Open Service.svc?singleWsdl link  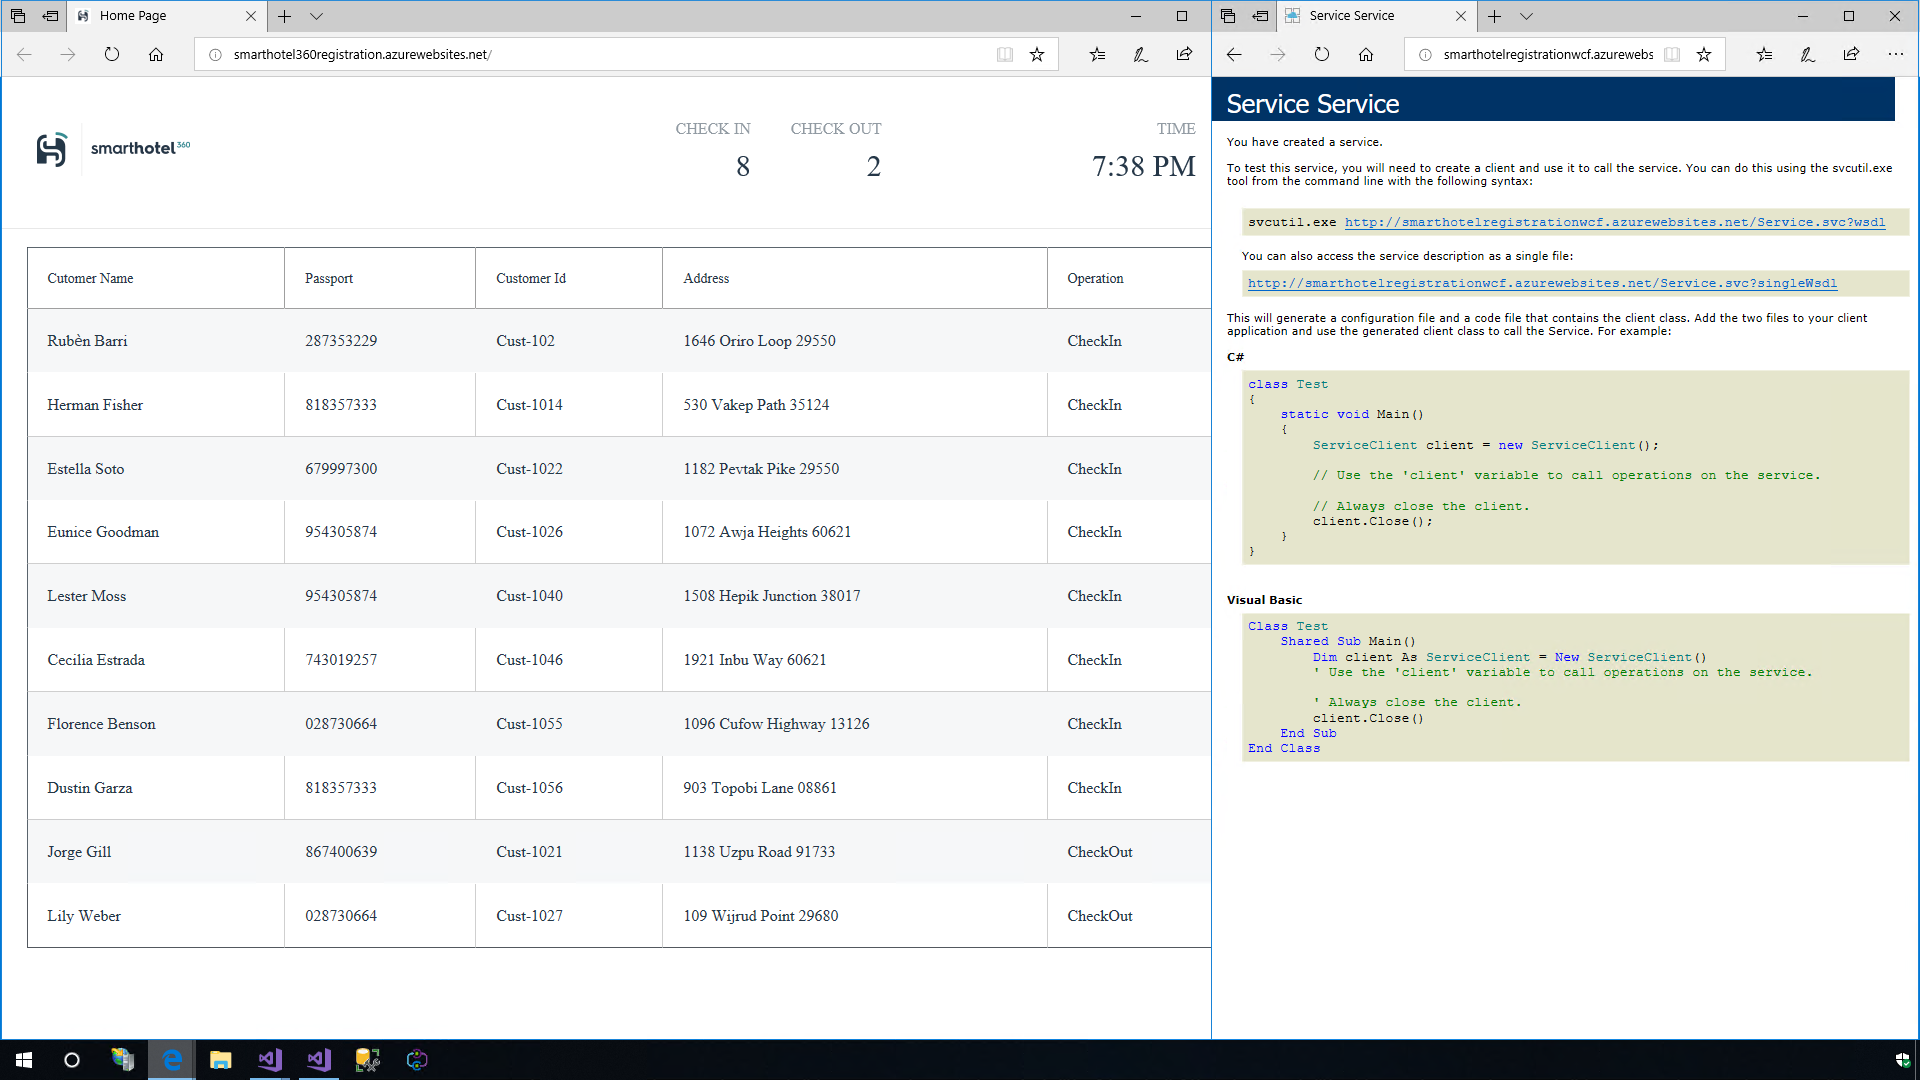[1541, 283]
